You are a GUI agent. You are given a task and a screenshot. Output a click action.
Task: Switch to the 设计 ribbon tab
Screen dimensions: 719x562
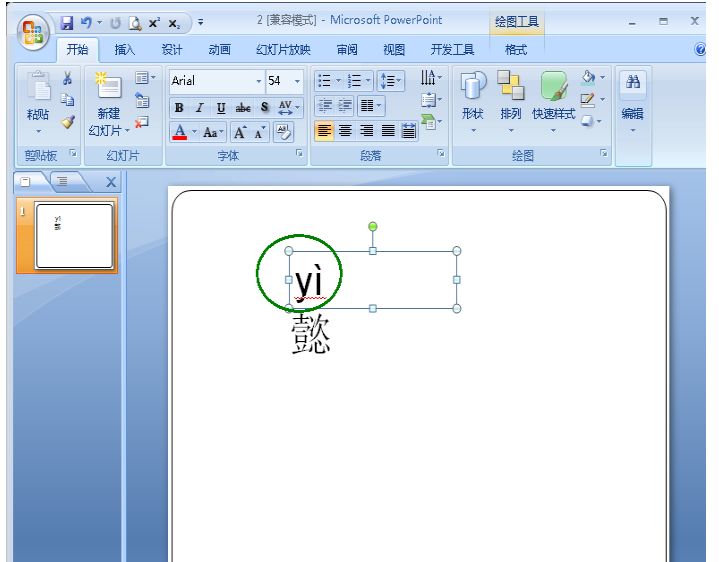172,50
